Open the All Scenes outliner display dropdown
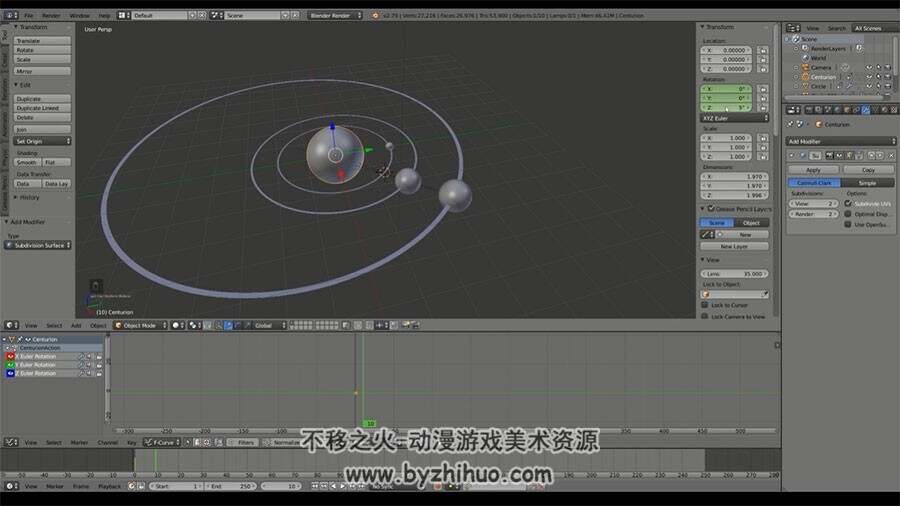This screenshot has width=900, height=506. click(x=875, y=28)
